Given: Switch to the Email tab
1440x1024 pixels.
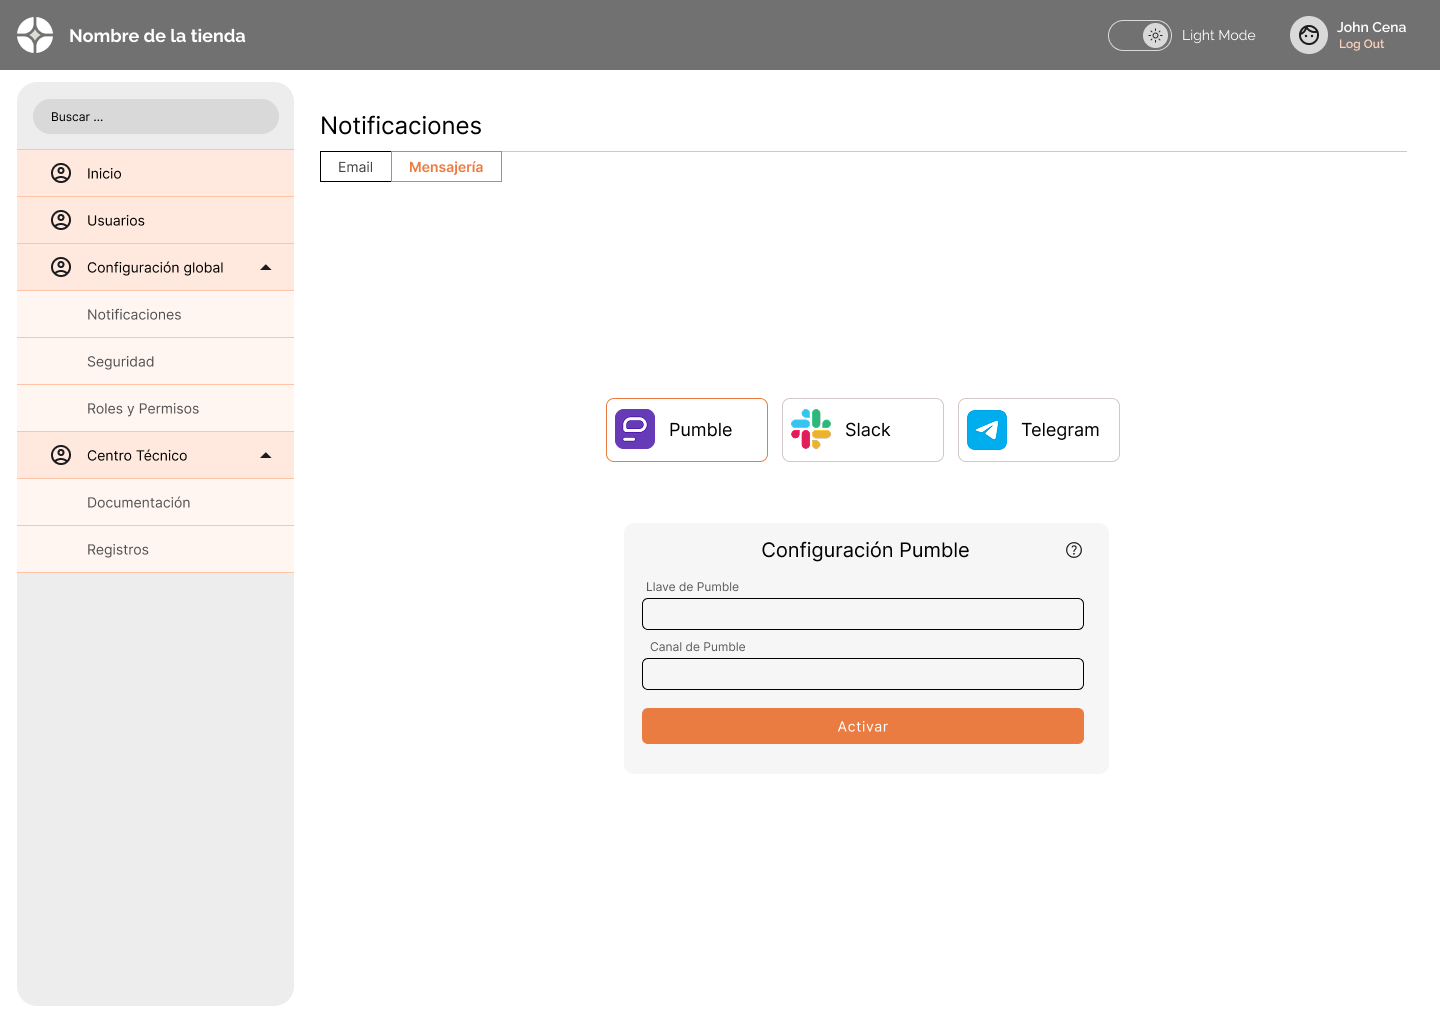Looking at the screenshot, I should [355, 167].
